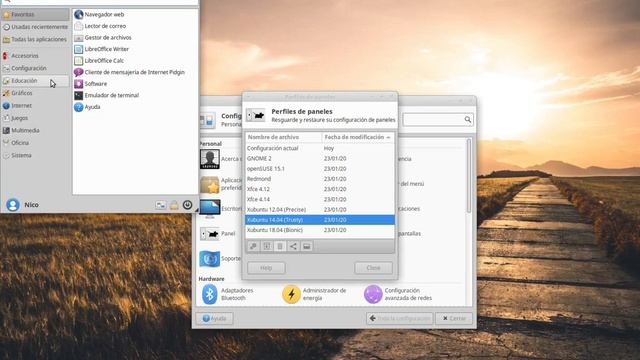Viewport: 640px width, 360px height.
Task: Open the Panel settings item
Action: coord(218,234)
